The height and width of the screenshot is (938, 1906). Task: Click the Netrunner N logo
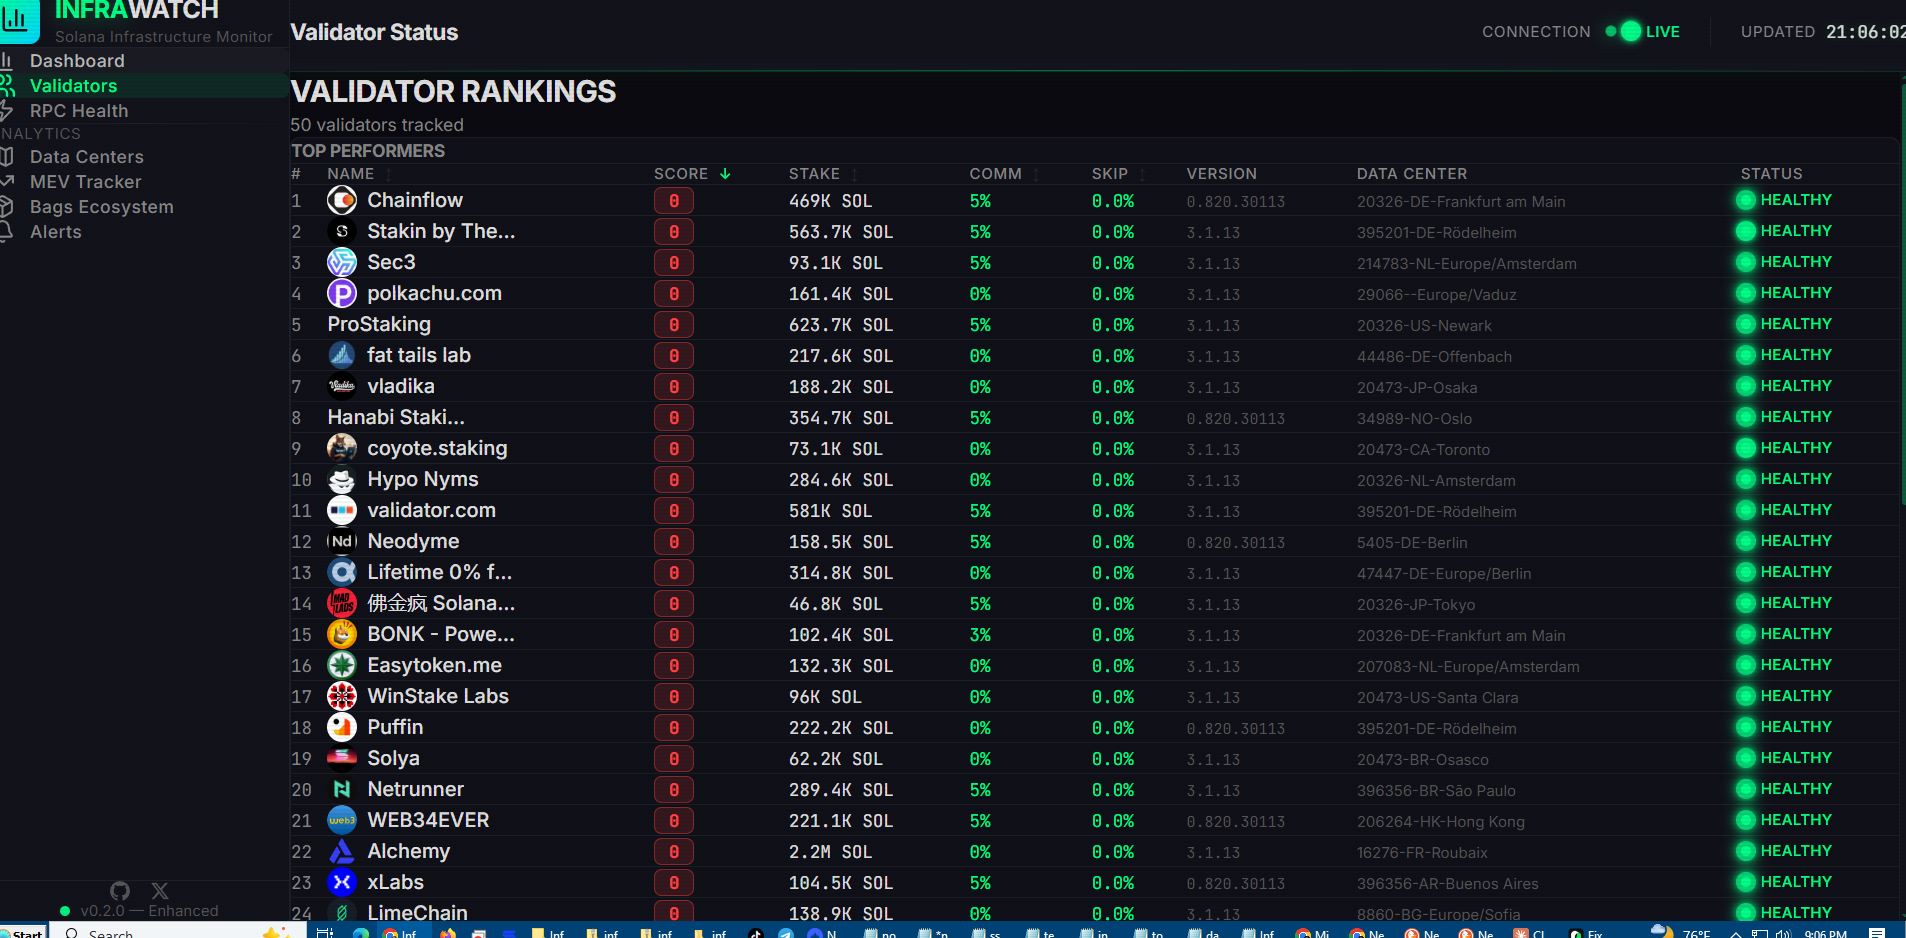point(342,789)
